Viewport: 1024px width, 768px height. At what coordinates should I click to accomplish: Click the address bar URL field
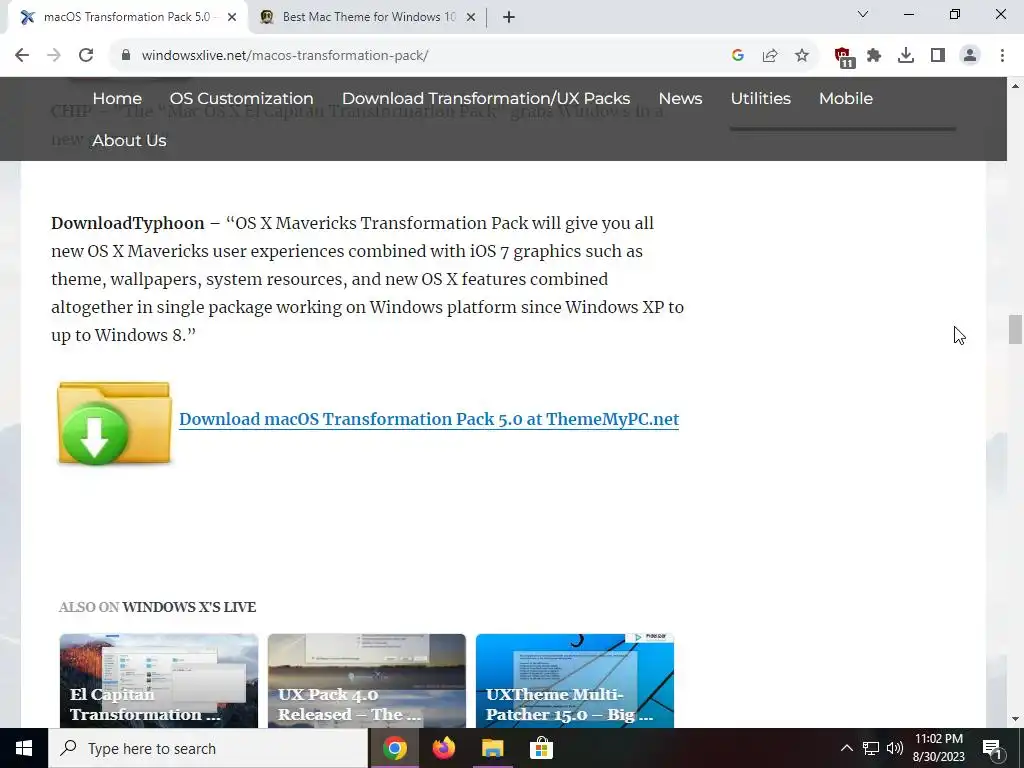point(418,56)
